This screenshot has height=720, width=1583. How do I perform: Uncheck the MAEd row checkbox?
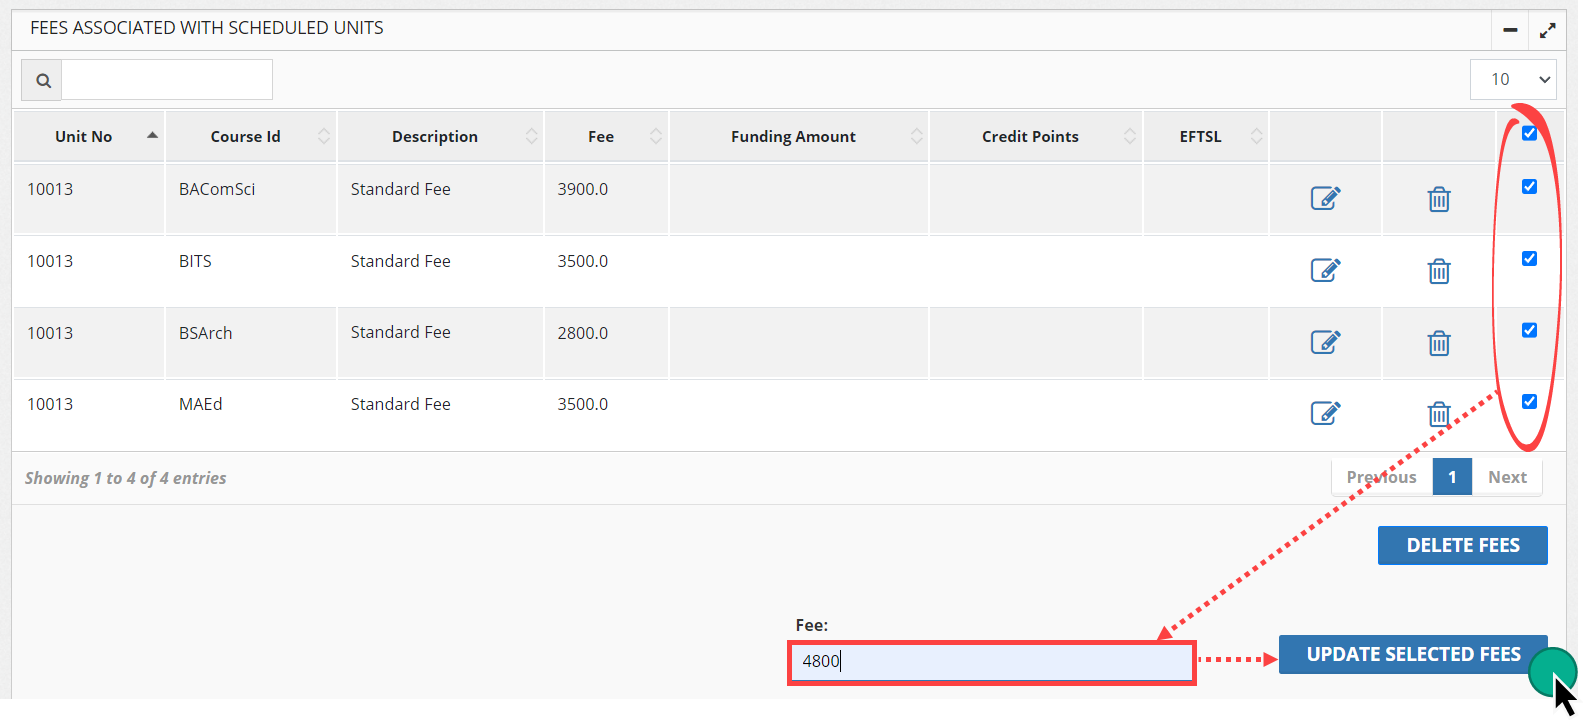(1529, 402)
